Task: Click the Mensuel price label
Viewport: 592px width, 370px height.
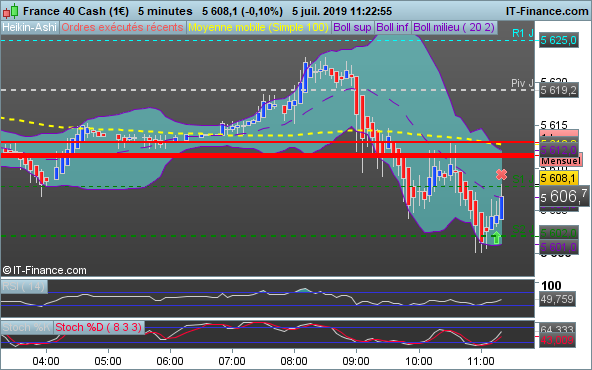Action: (560, 161)
